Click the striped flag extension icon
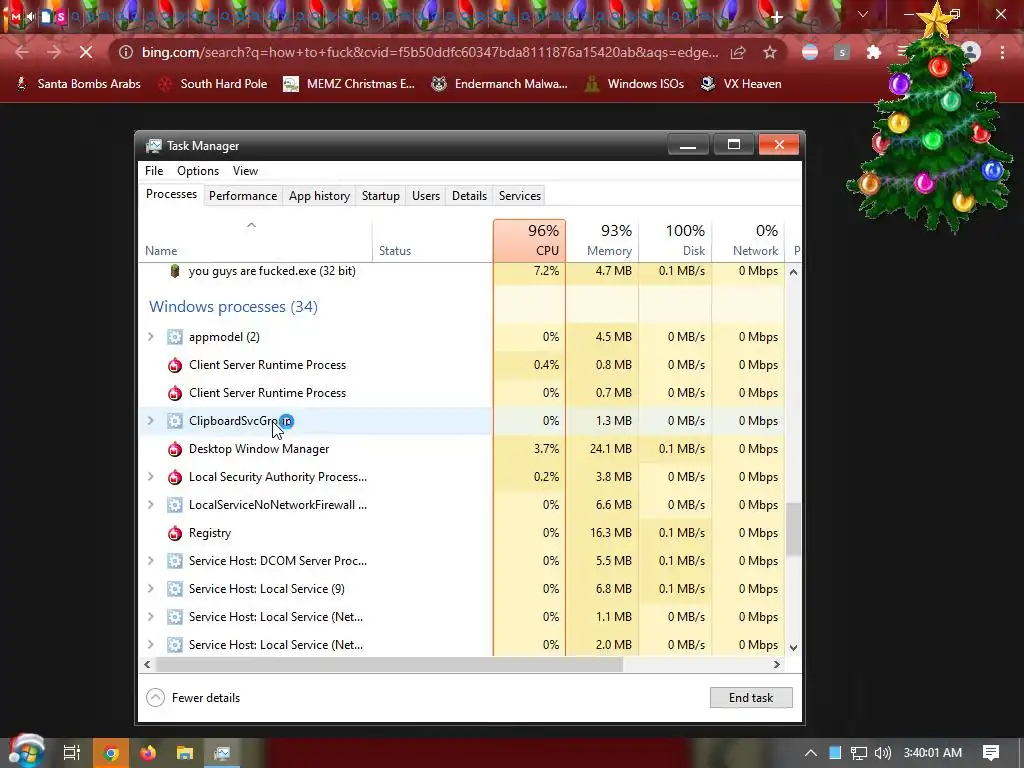Viewport: 1024px width, 768px height. [810, 52]
